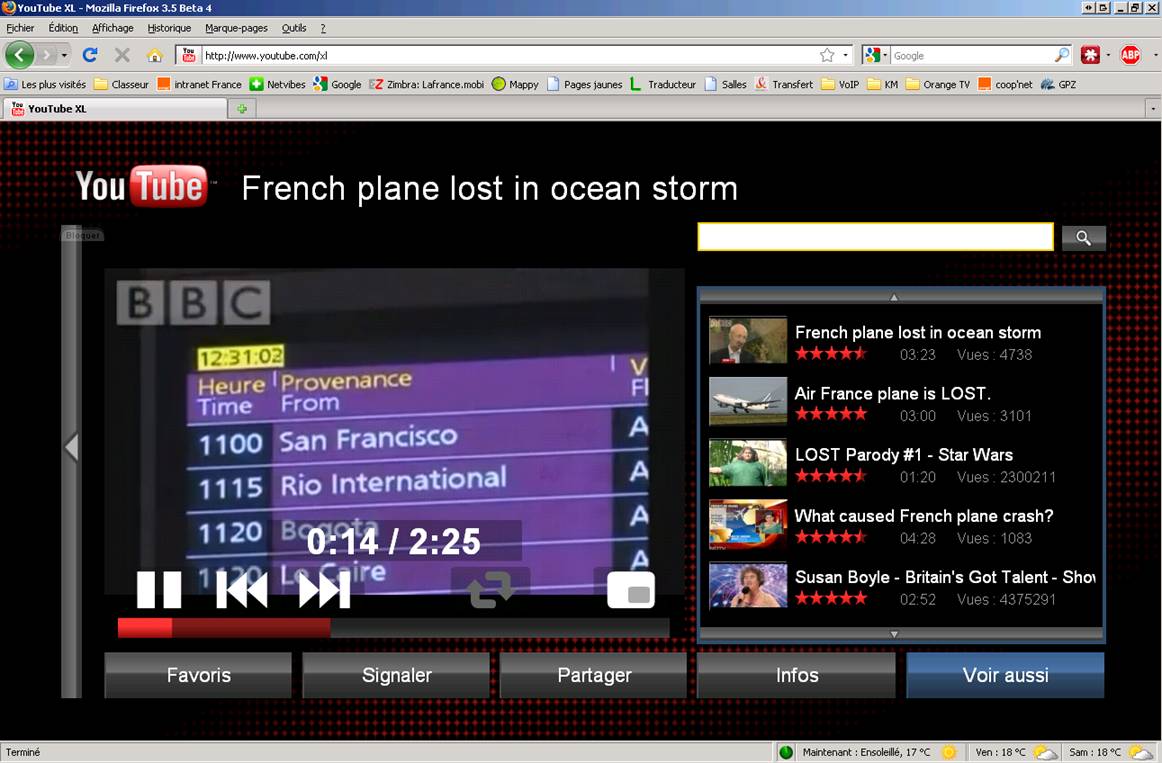Select 'Air France plane is LOST.' title
The height and width of the screenshot is (763, 1162).
[x=892, y=393]
